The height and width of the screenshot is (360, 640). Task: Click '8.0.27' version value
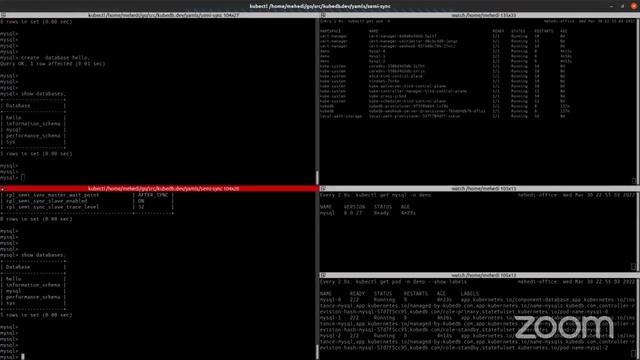tap(353, 213)
